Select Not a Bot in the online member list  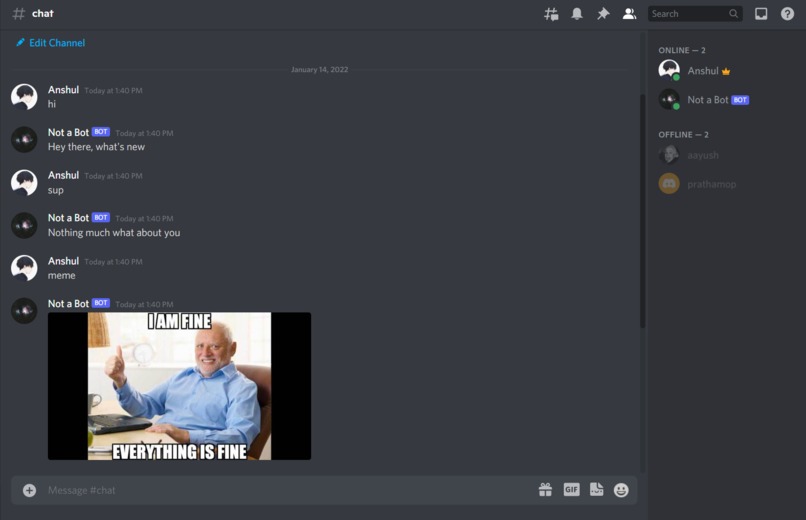[725, 100]
